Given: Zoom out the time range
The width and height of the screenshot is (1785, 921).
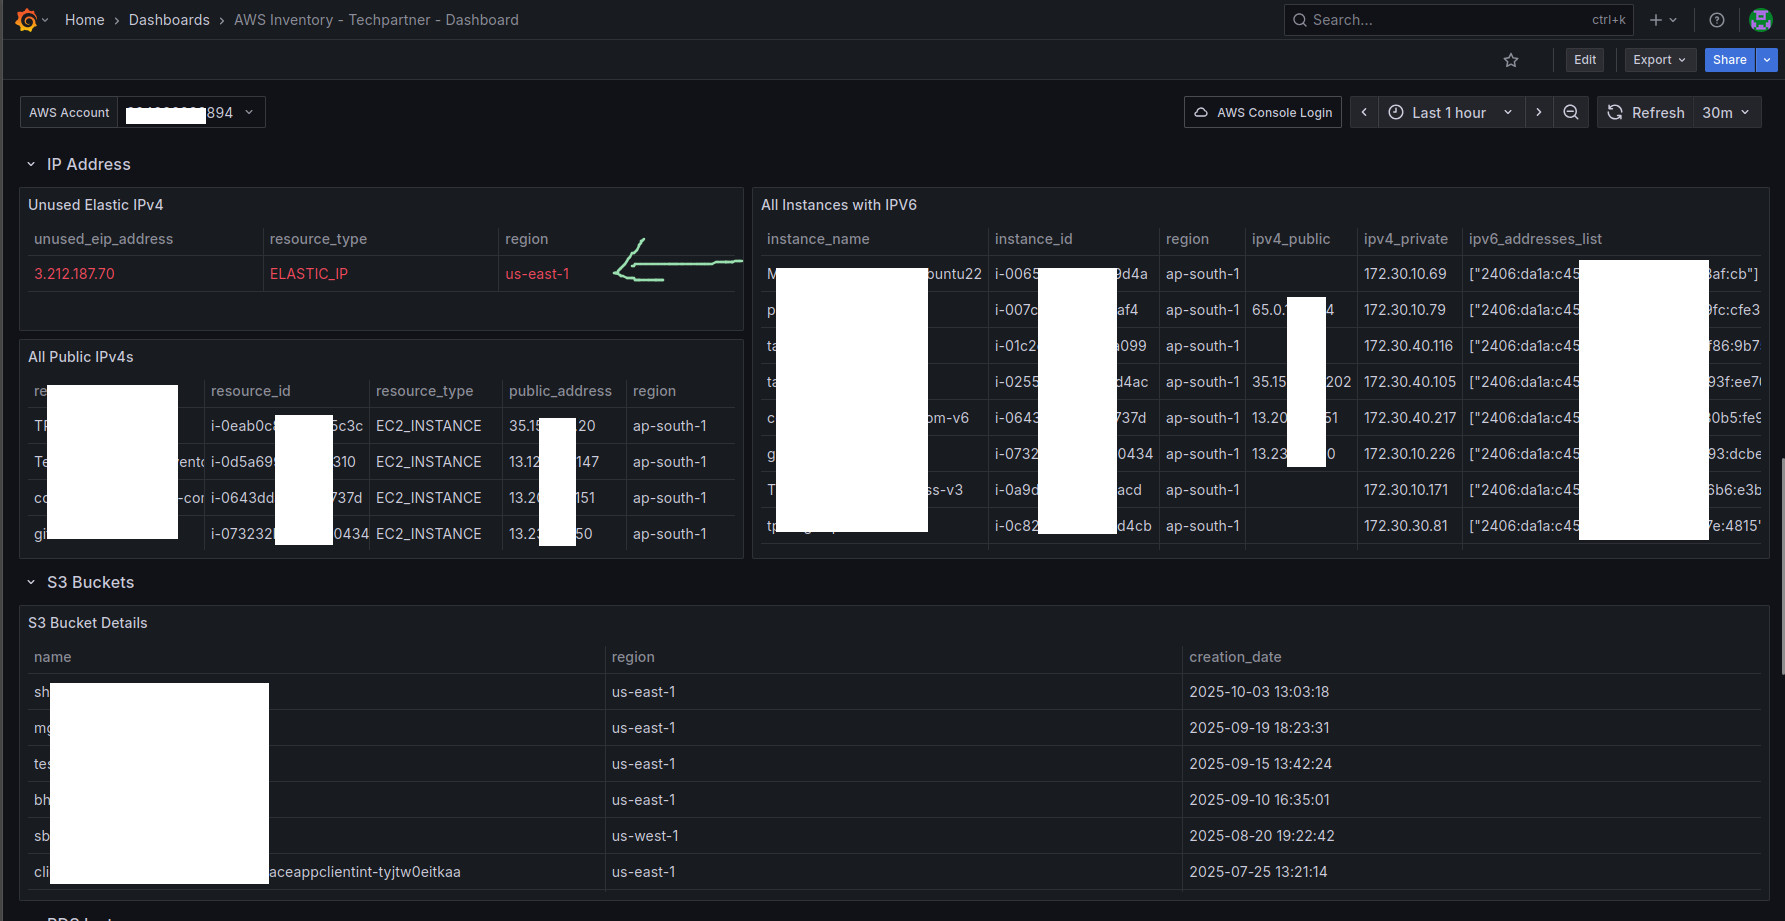Looking at the screenshot, I should (1571, 112).
